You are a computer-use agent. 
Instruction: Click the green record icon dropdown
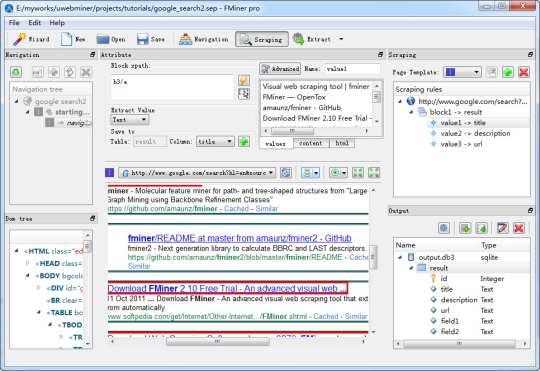coord(338,173)
